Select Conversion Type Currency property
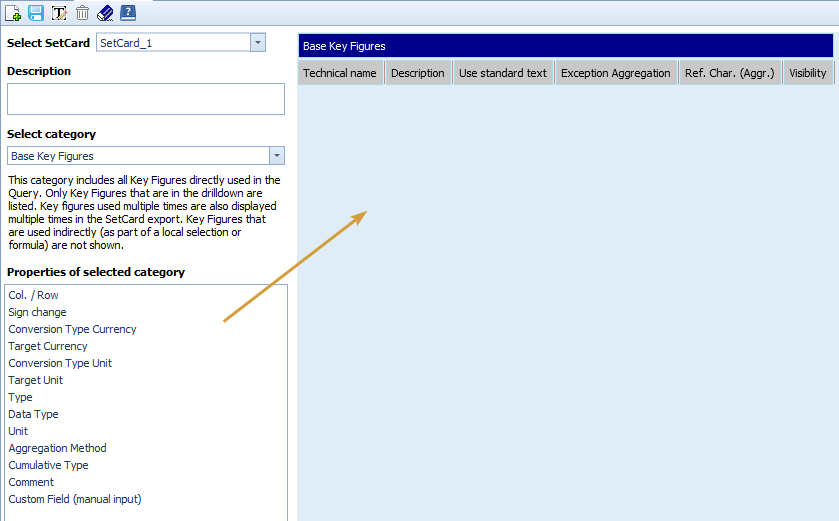 (x=72, y=329)
